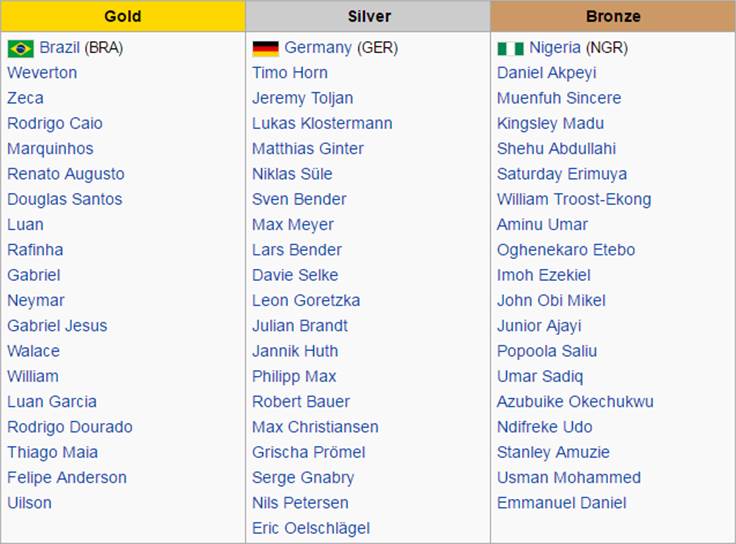Image resolution: width=736 pixels, height=544 pixels.
Task: Open the Germany country link
Action: [318, 48]
